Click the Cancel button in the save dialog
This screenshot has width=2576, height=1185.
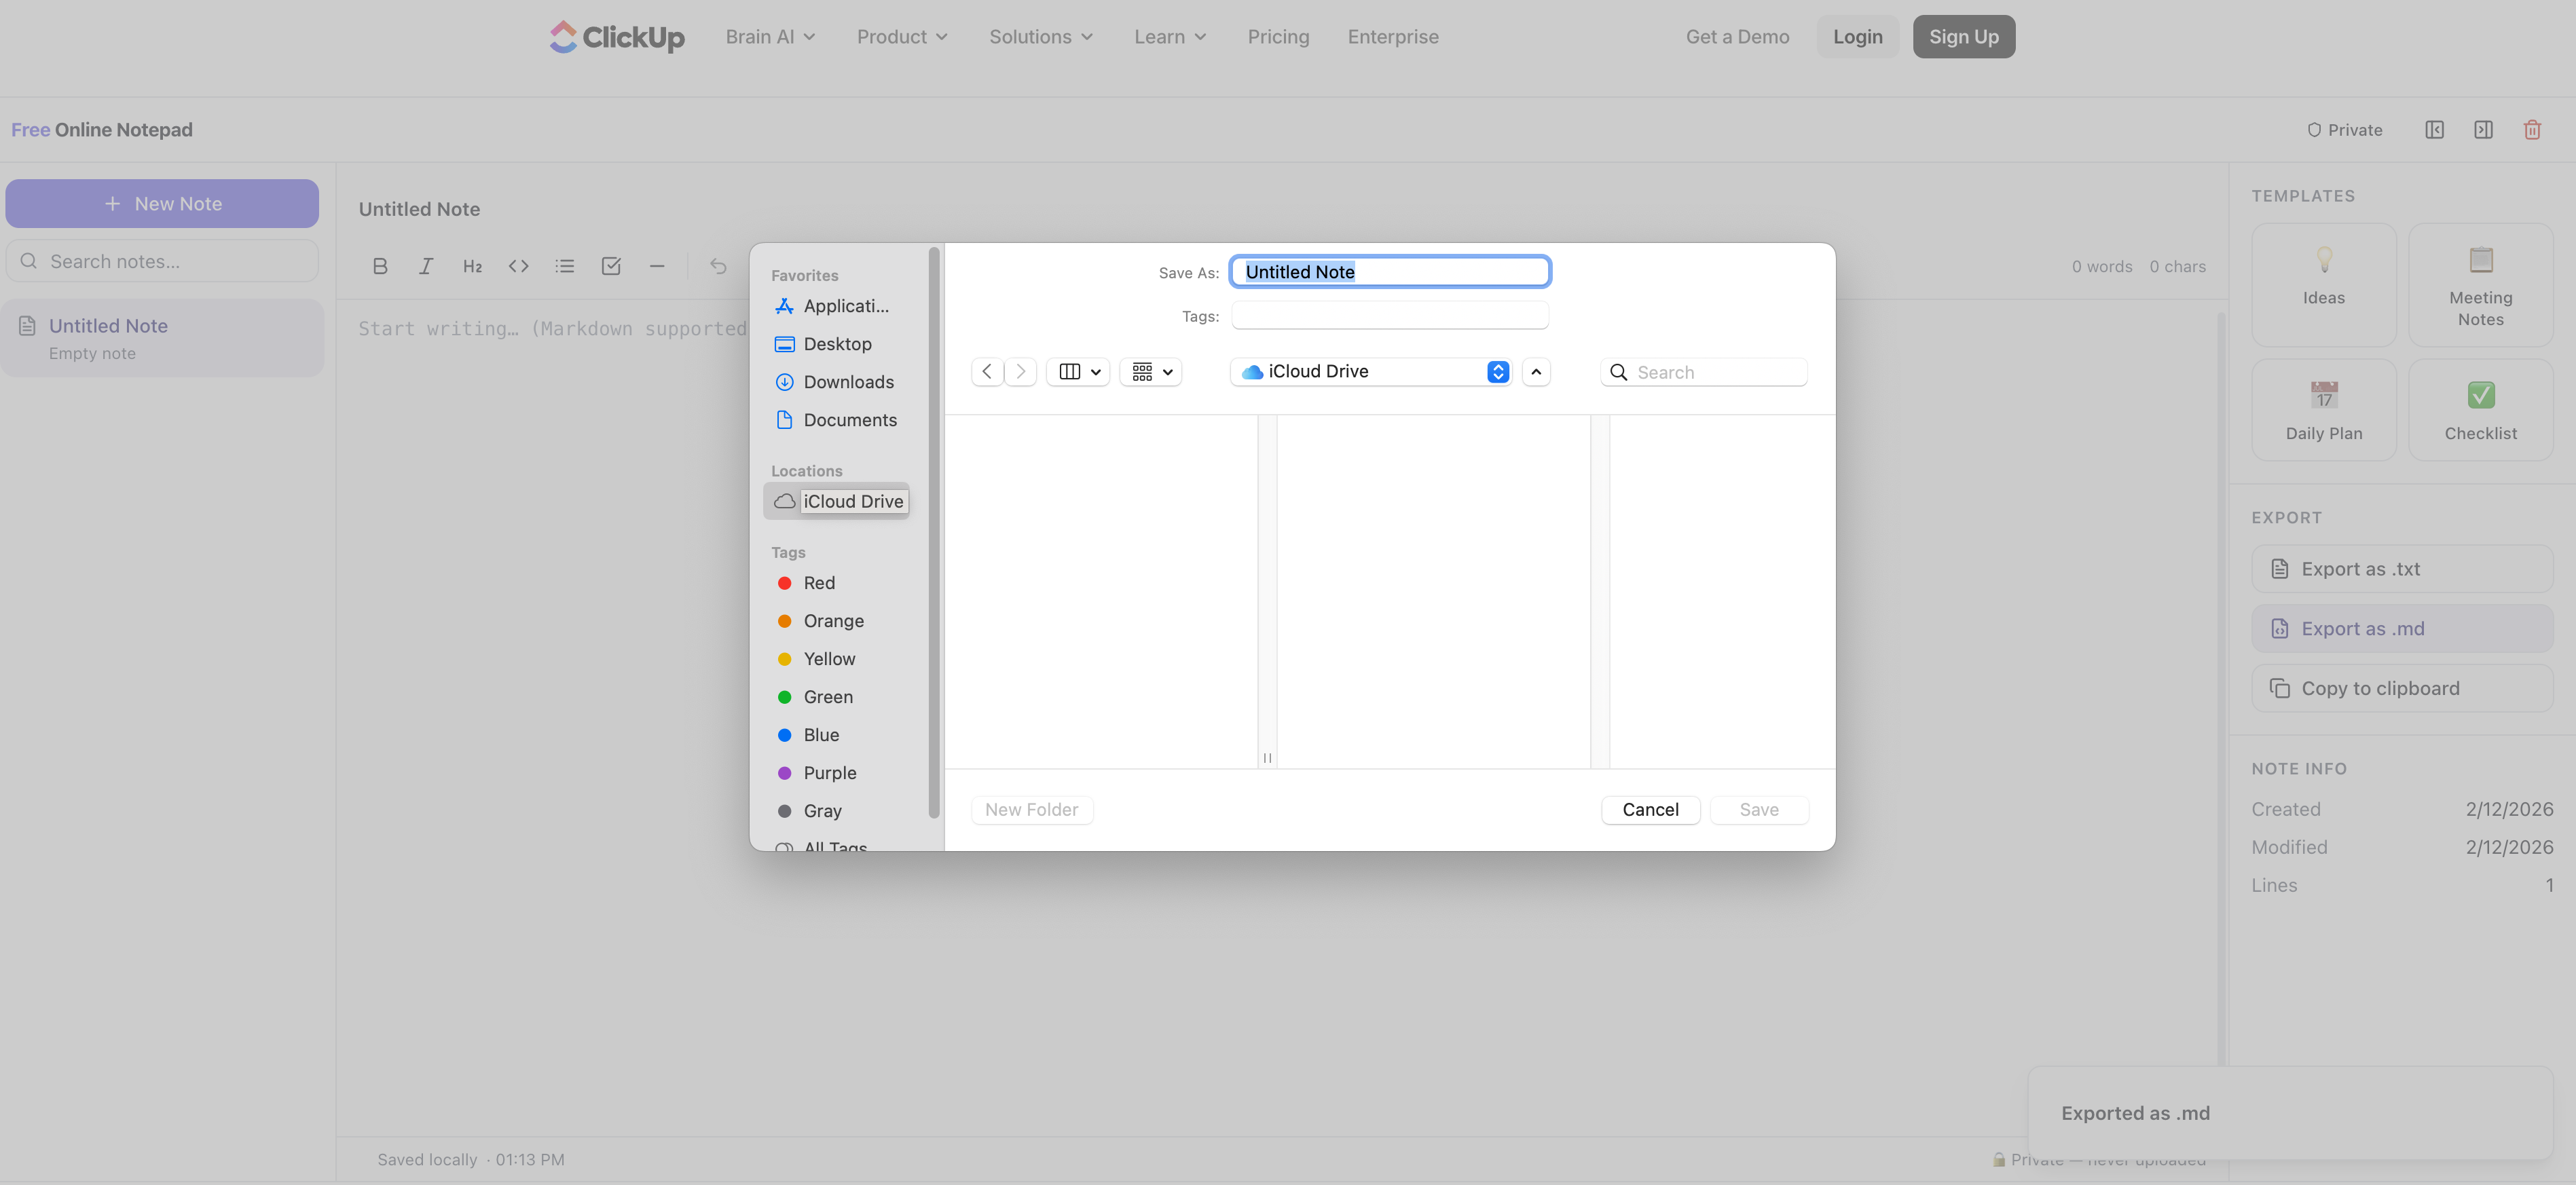[x=1650, y=810]
